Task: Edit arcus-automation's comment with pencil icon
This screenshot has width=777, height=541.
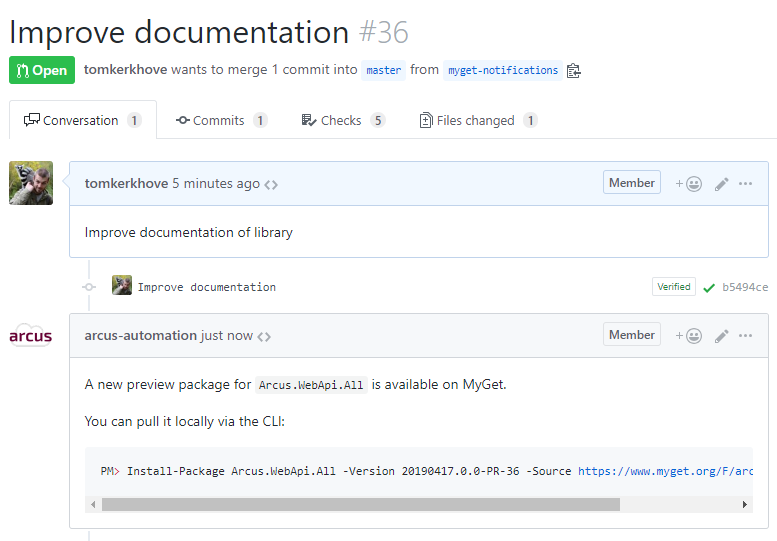Action: [722, 336]
